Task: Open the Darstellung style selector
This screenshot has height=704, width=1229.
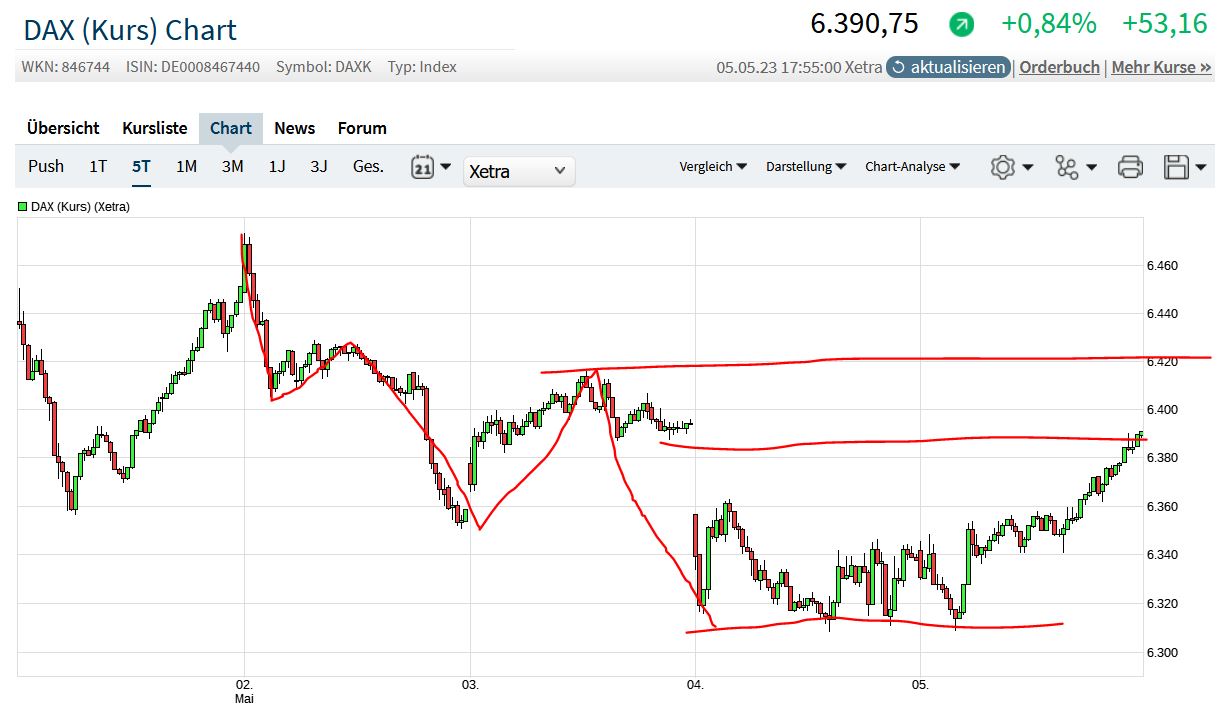Action: coord(806,167)
